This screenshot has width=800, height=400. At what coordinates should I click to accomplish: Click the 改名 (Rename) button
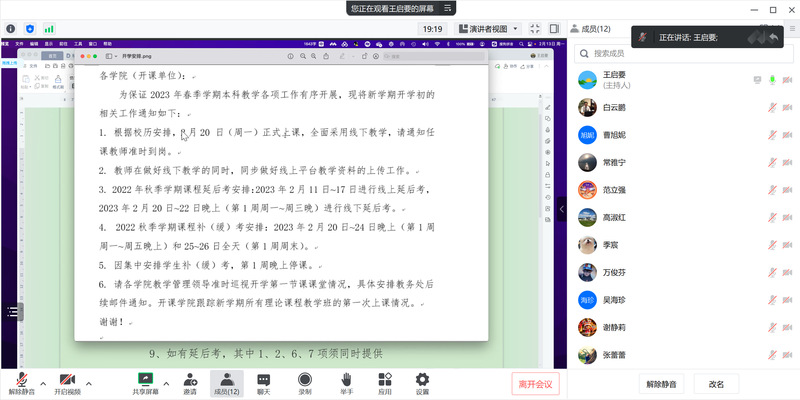coord(716,384)
